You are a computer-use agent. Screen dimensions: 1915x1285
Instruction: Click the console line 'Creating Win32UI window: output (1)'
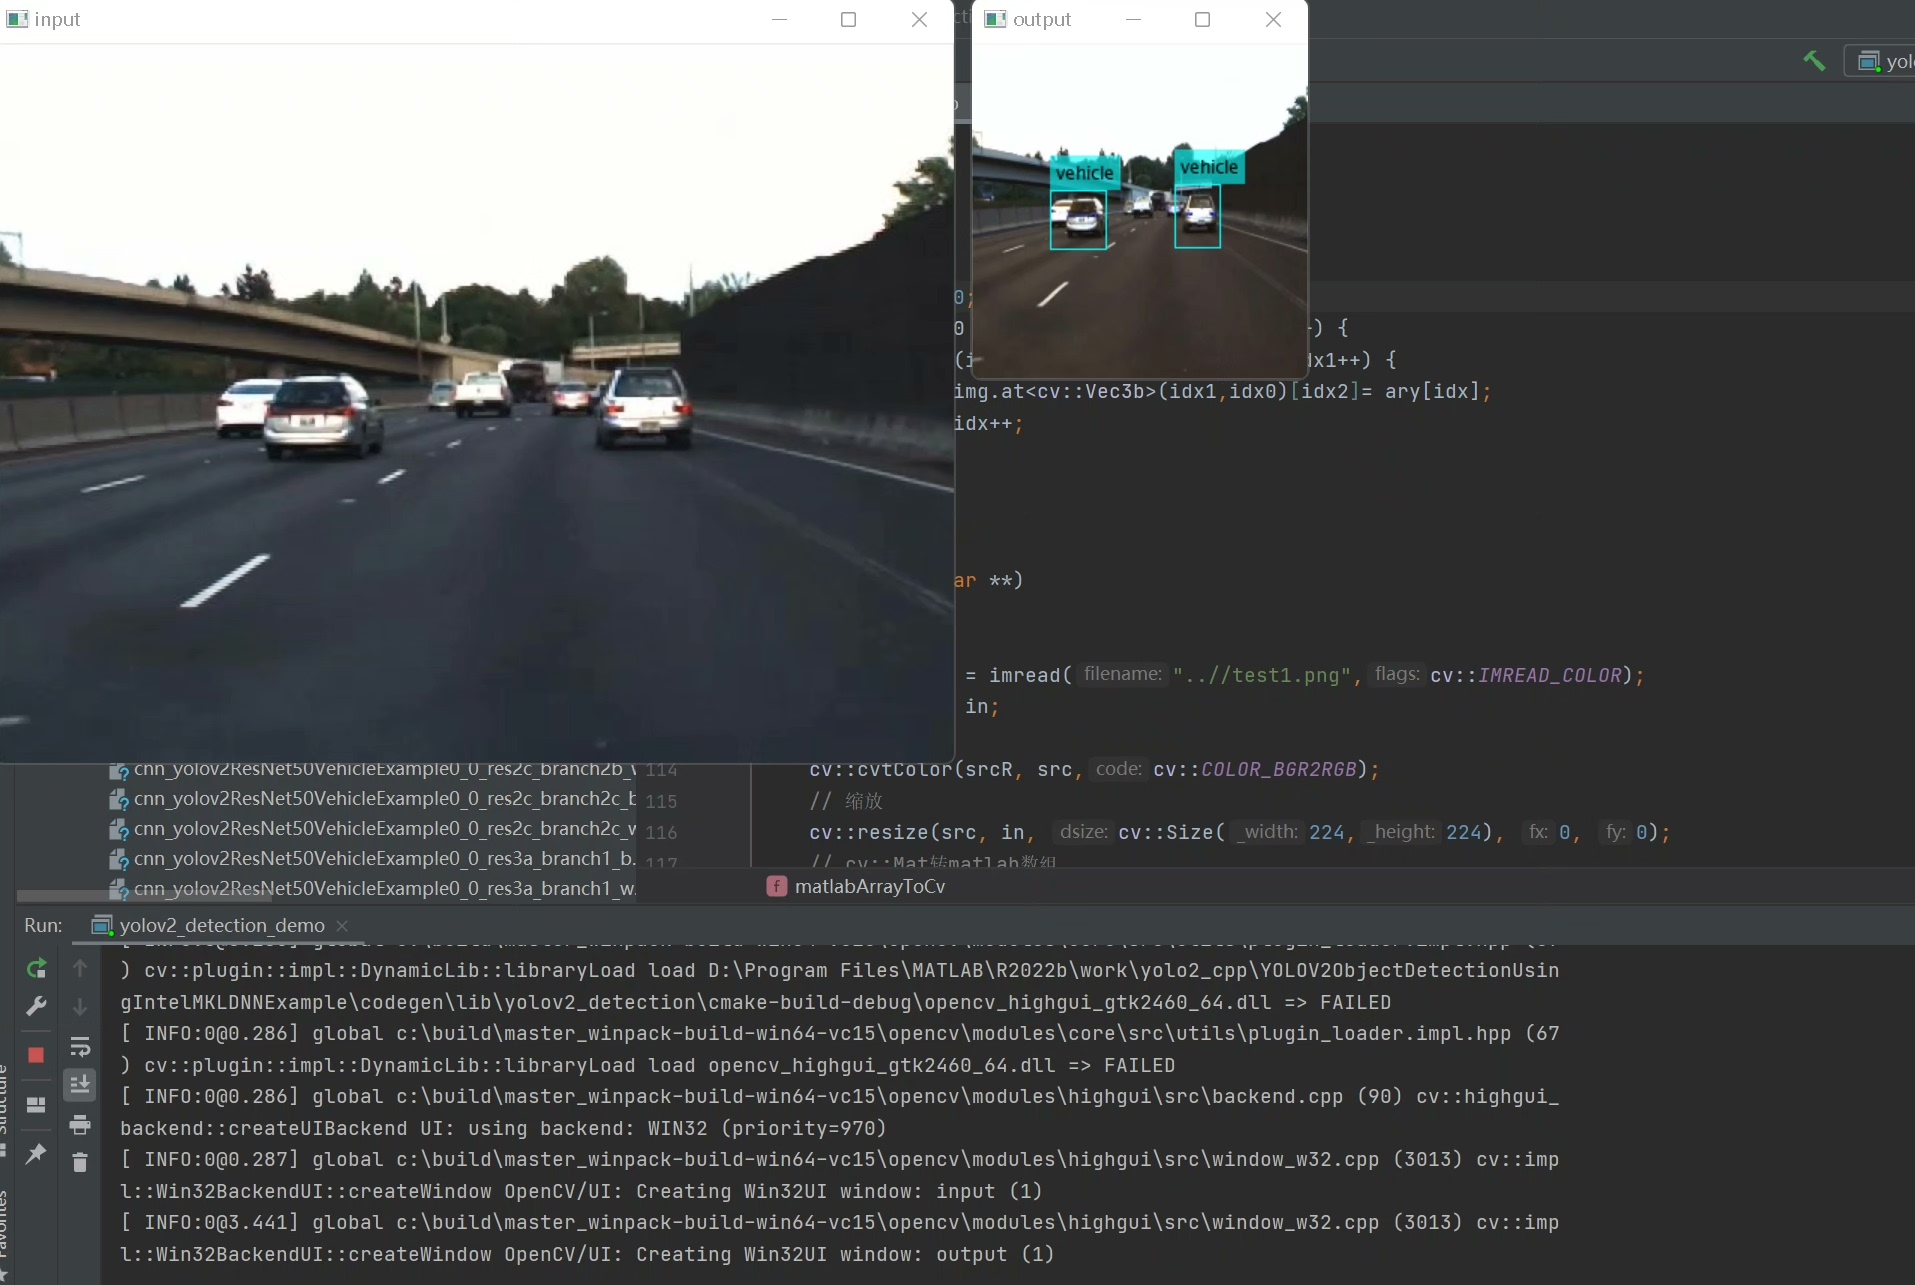(587, 1254)
